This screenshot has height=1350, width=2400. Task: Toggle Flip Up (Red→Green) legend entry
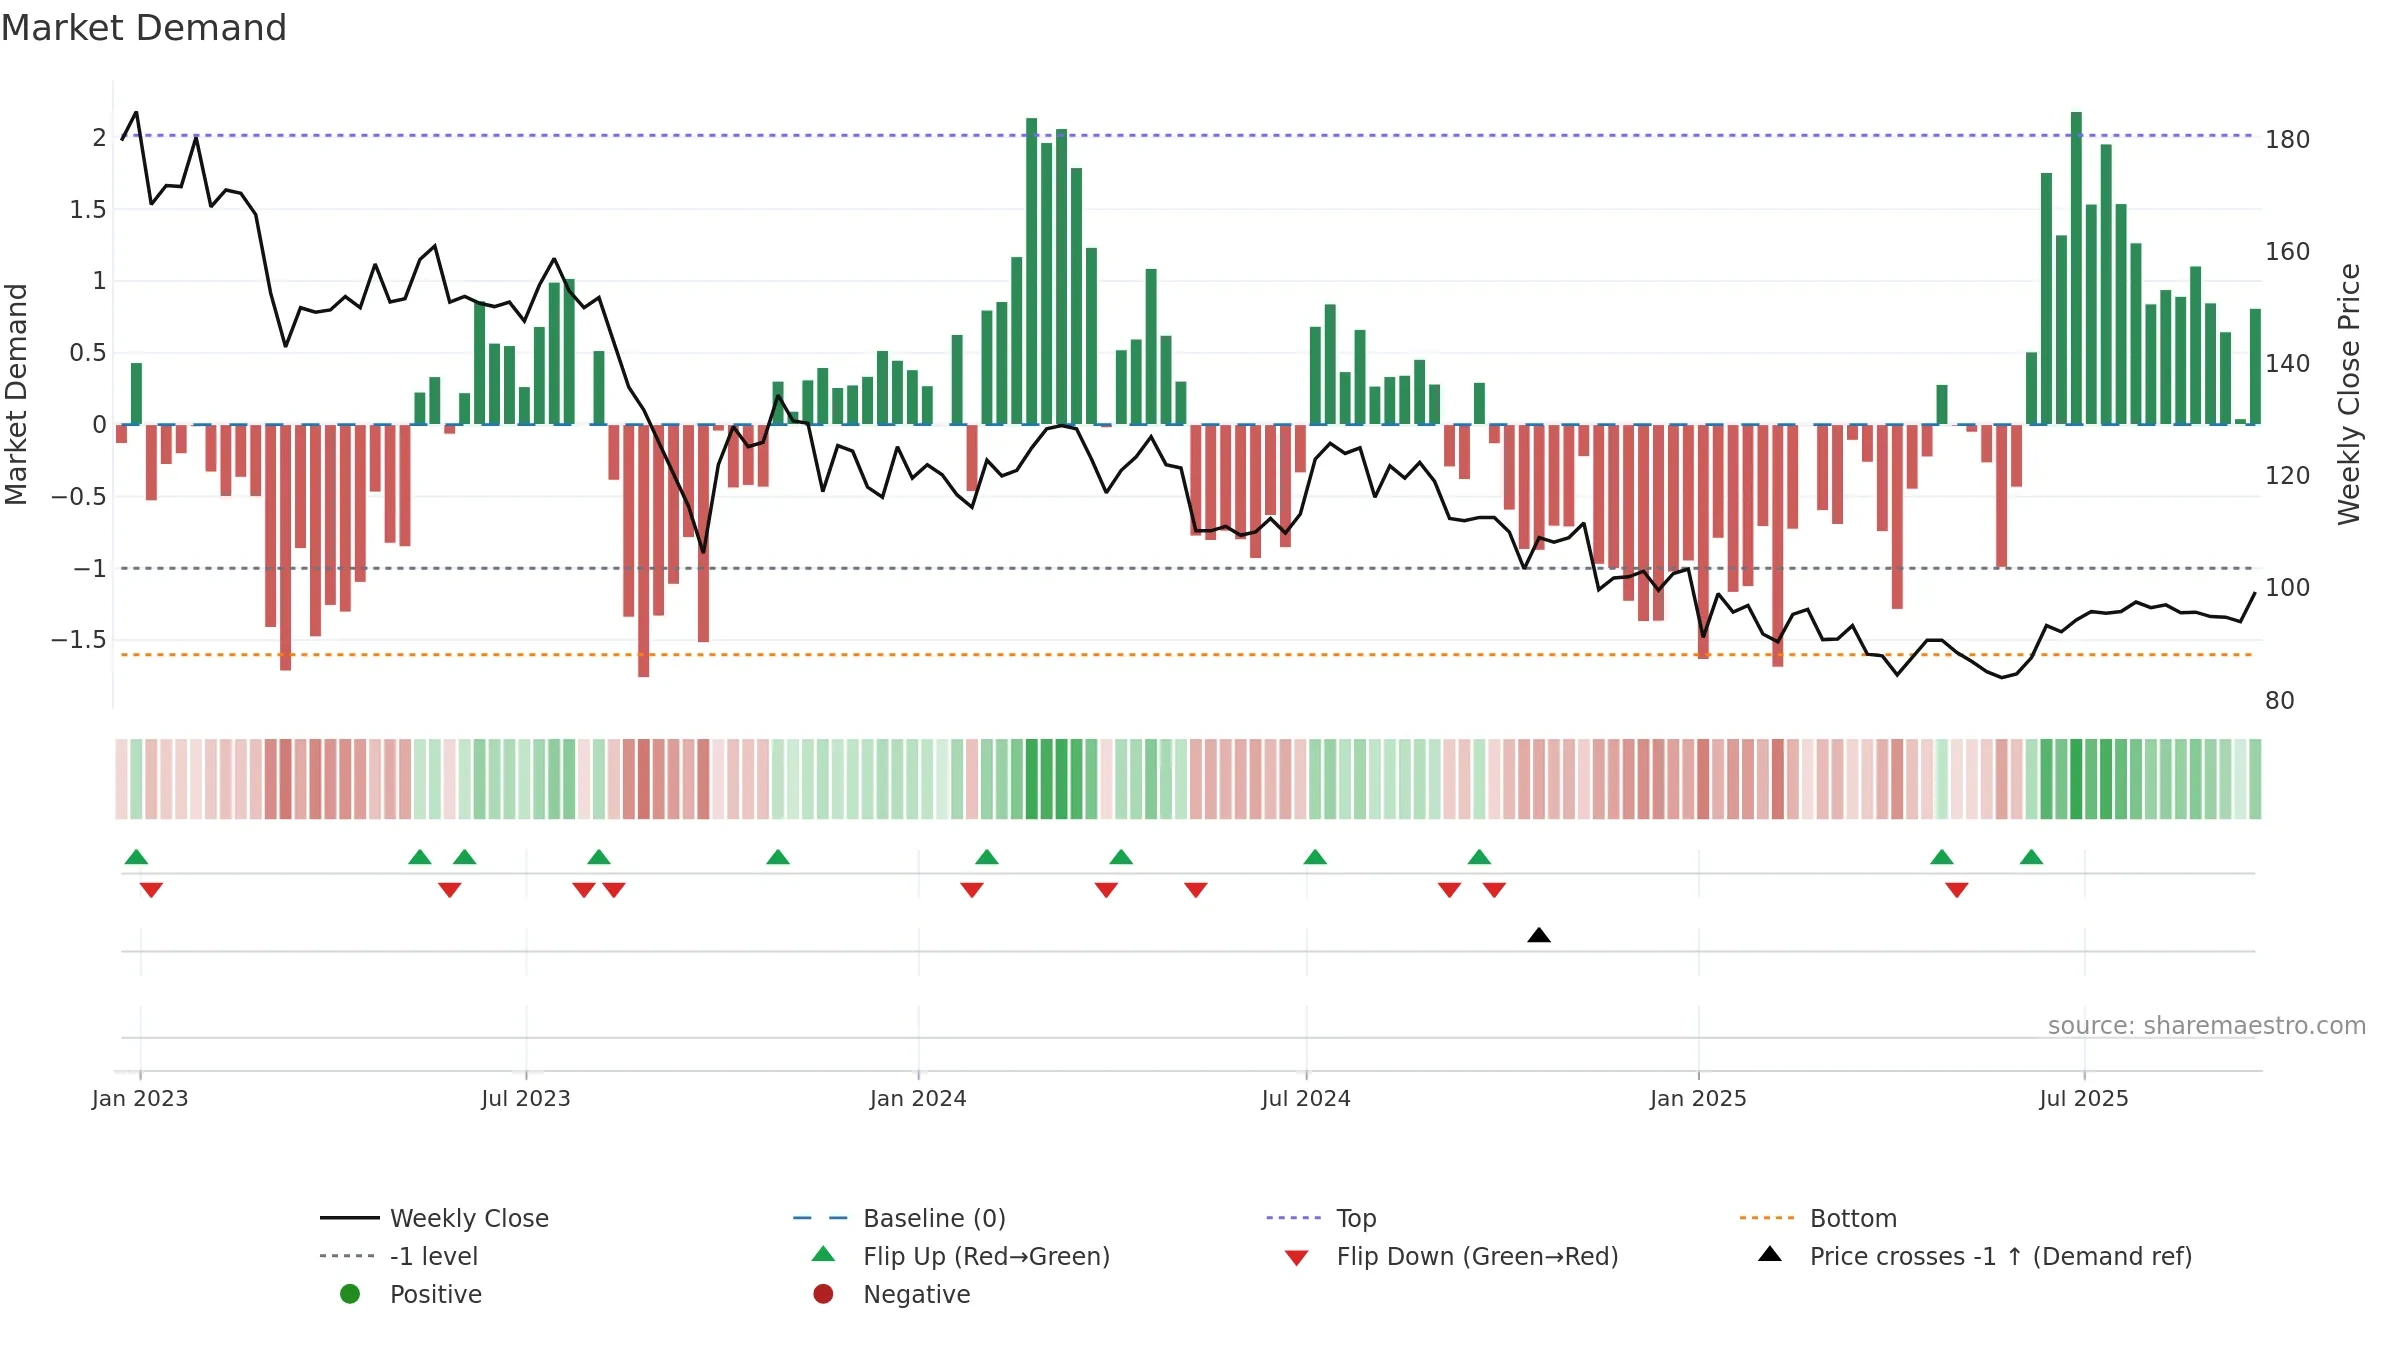coord(960,1256)
